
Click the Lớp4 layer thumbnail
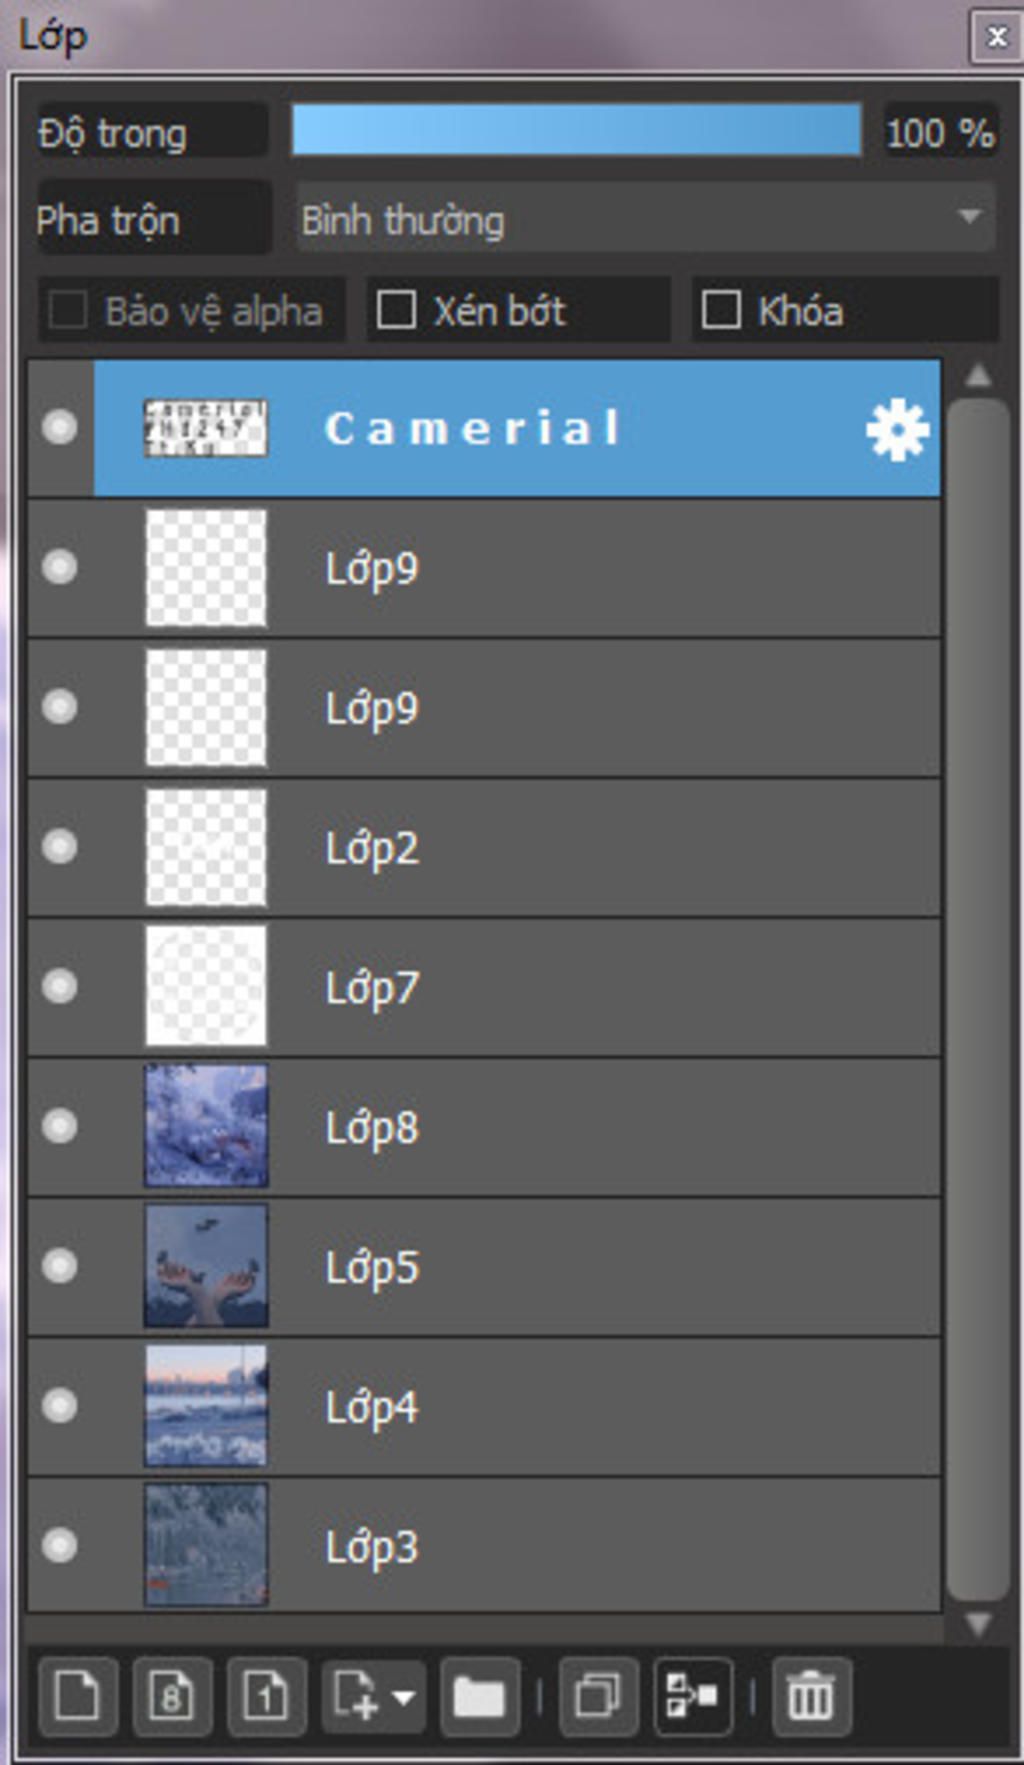(206, 1406)
